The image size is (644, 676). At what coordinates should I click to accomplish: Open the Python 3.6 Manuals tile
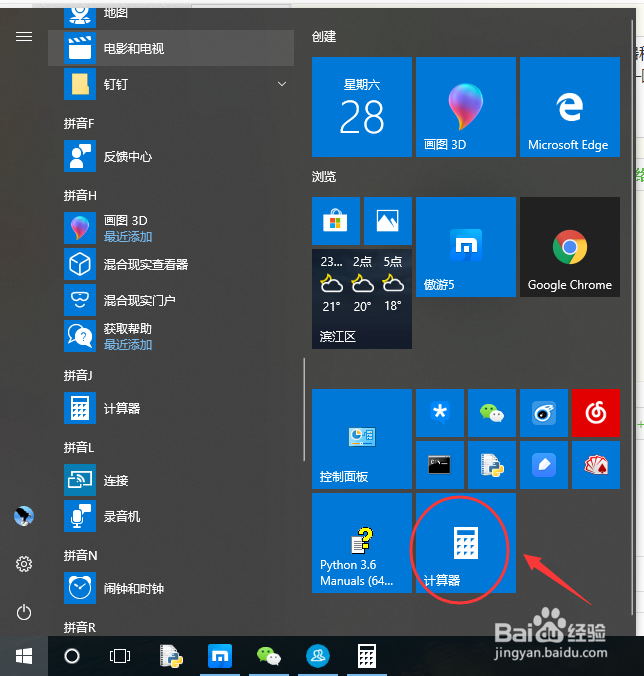point(362,543)
